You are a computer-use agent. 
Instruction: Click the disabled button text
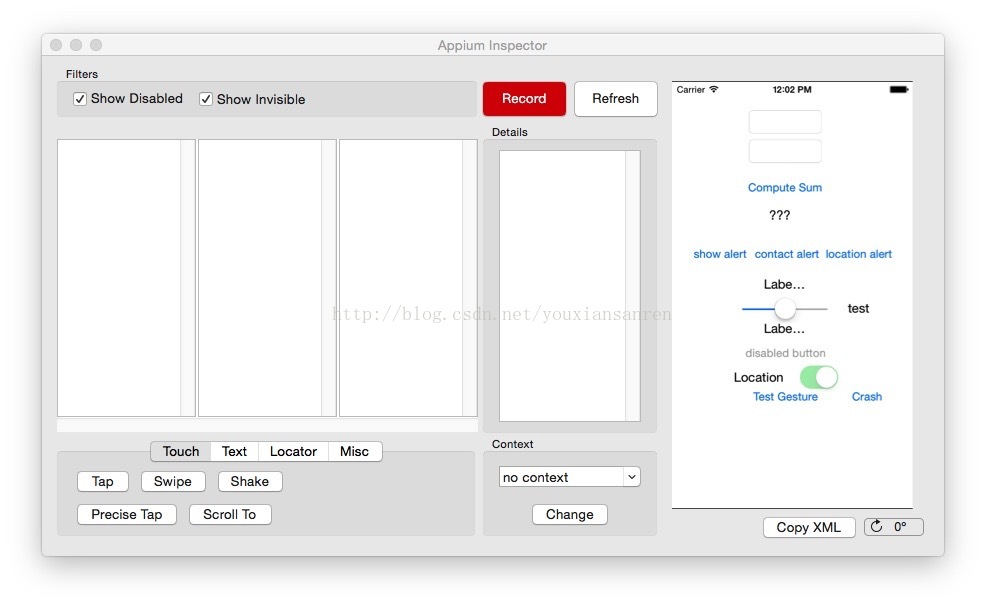(785, 353)
